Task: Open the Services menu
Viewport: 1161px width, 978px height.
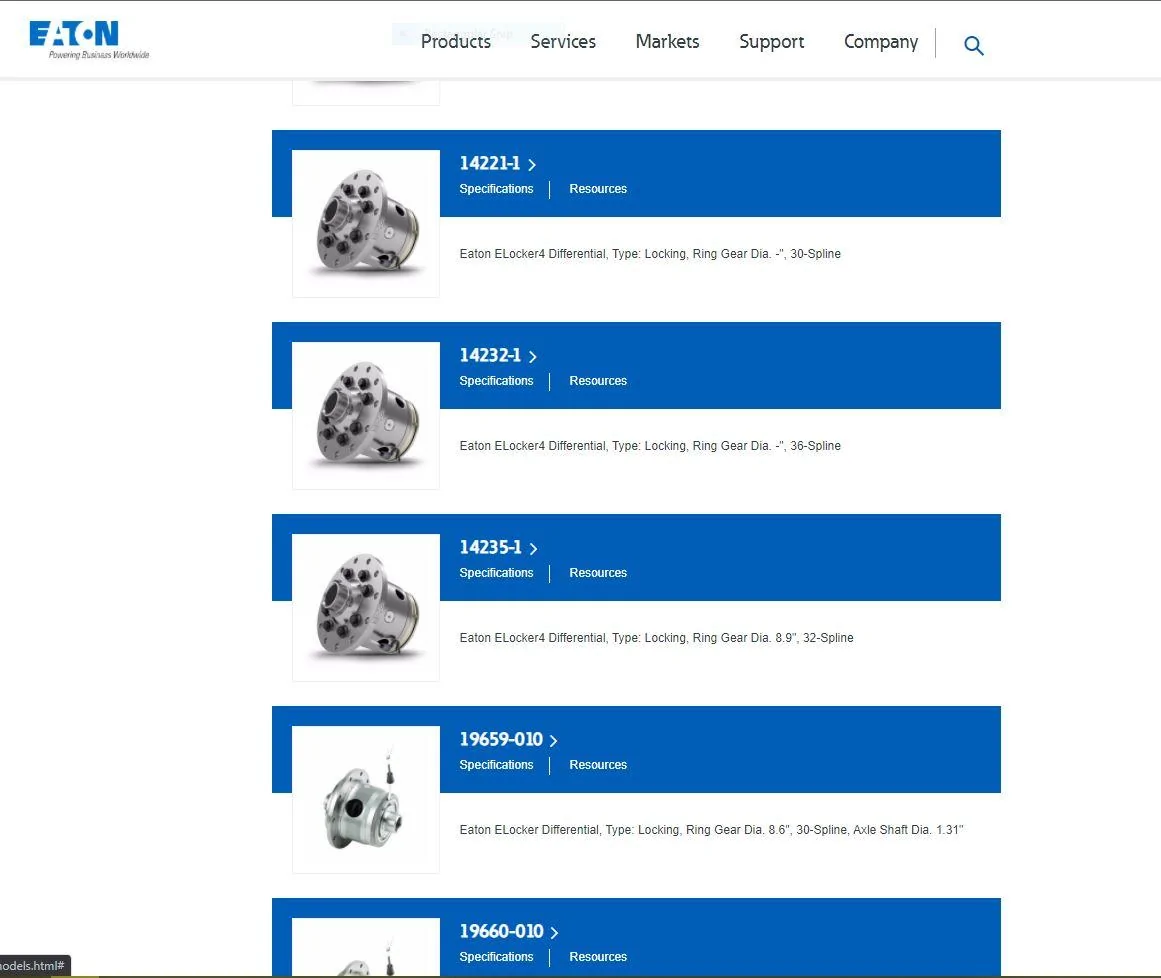Action: (563, 41)
